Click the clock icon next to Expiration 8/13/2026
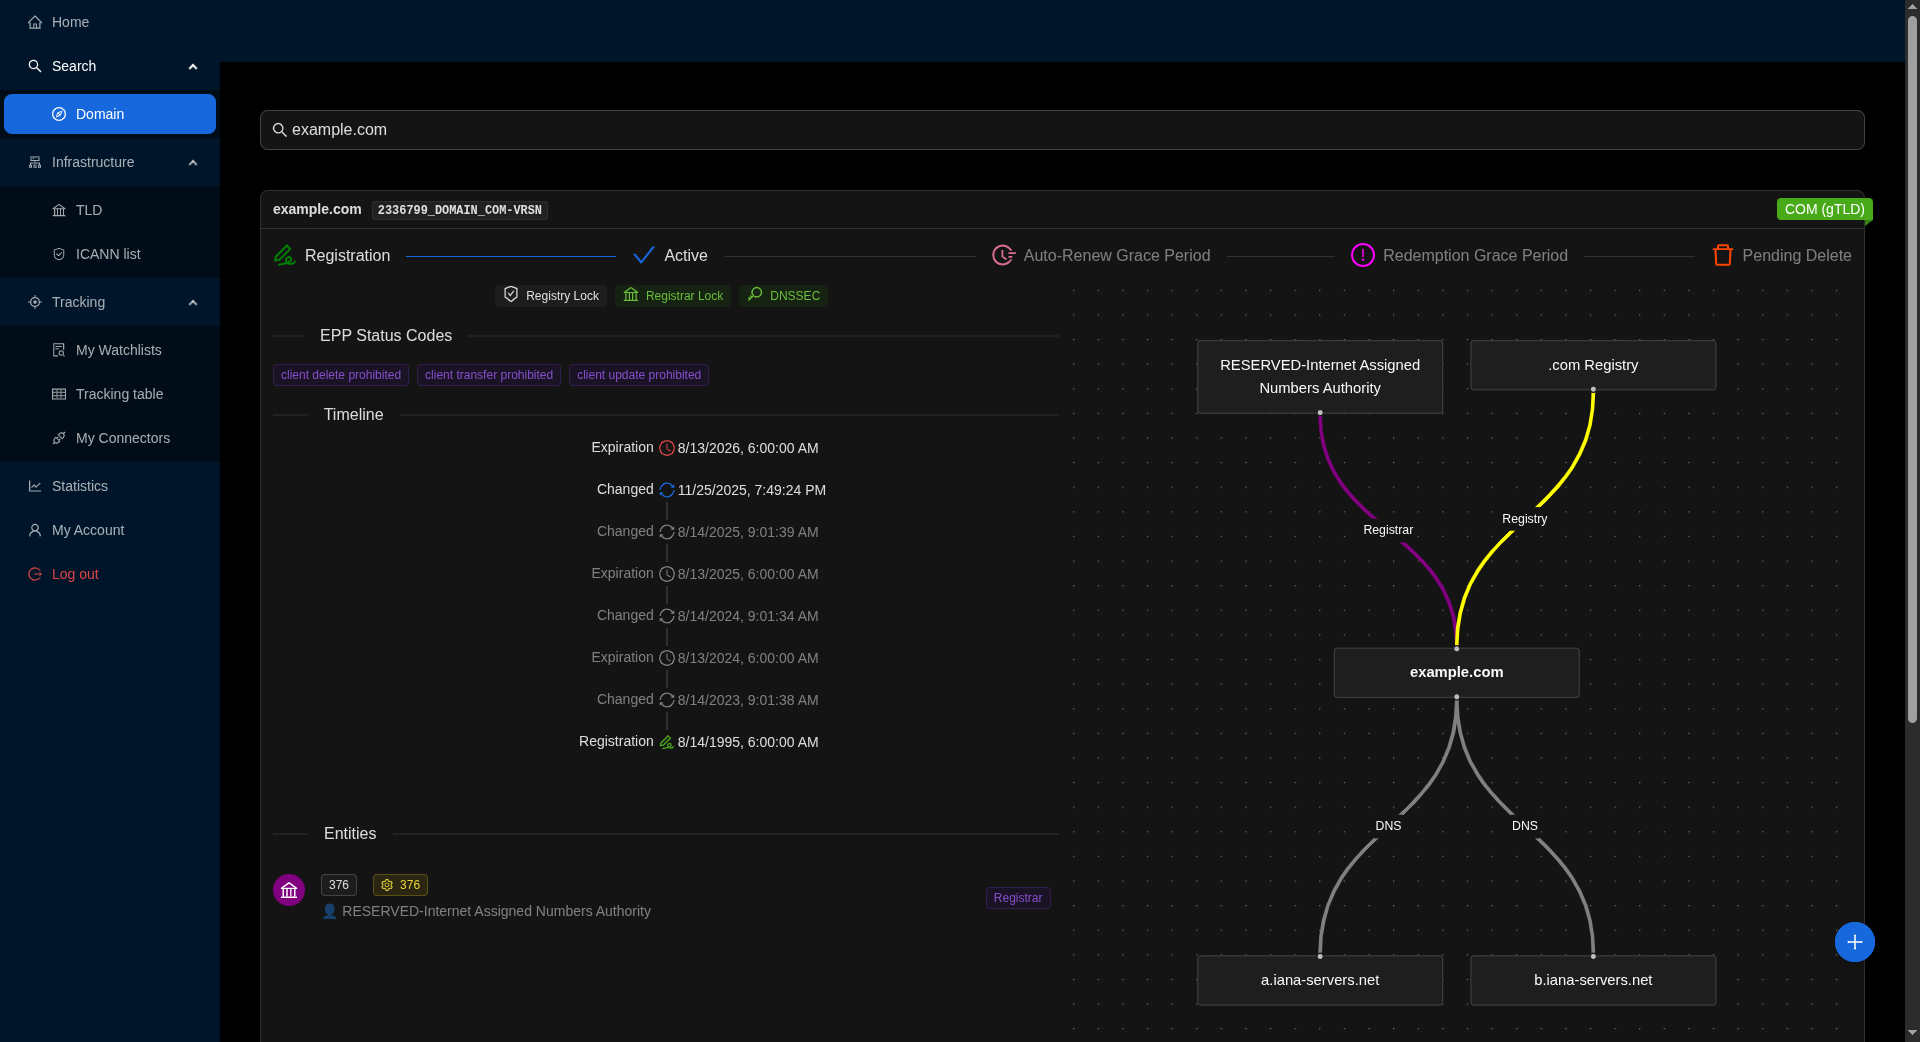Viewport: 1920px width, 1042px height. coord(666,448)
